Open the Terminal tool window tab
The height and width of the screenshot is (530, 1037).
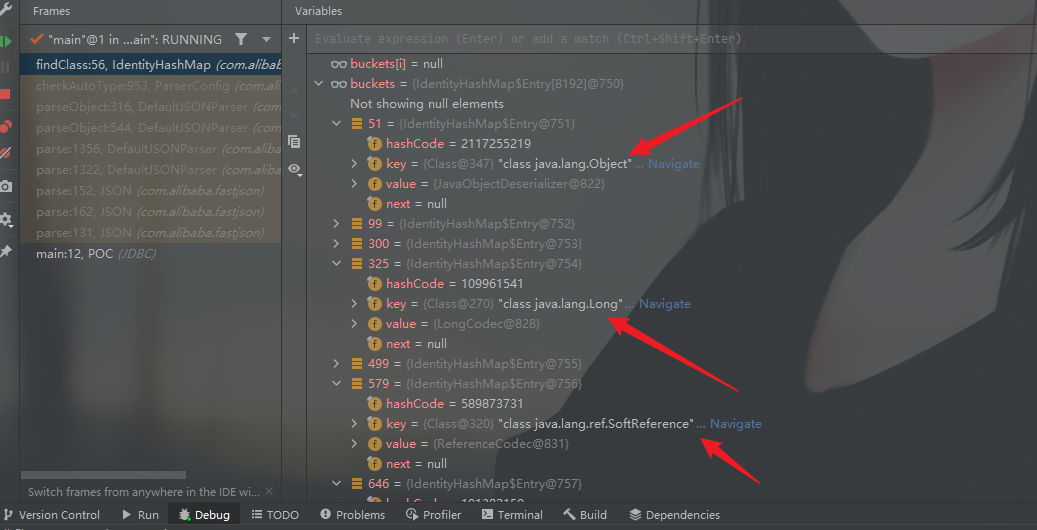(513, 515)
